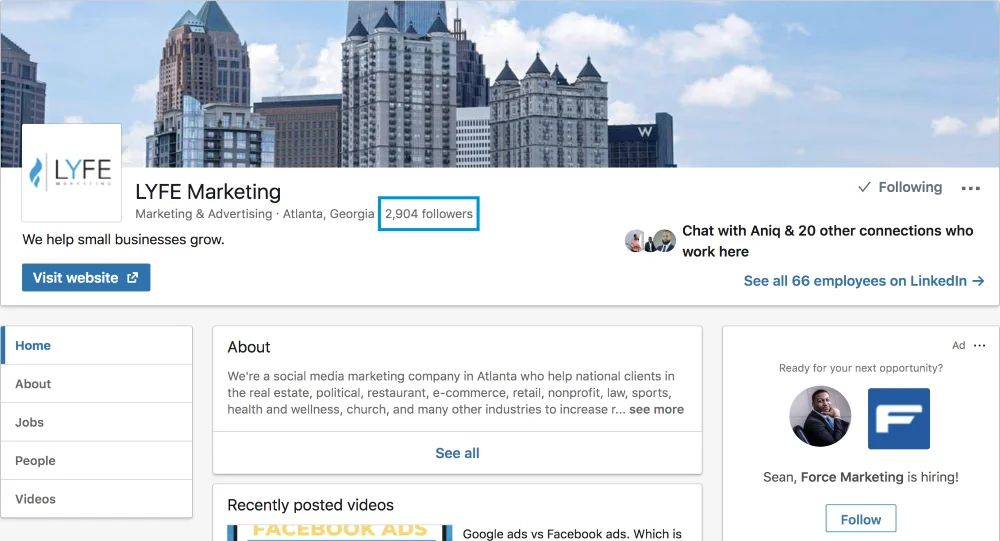Open the People tab in sidebar

pyautogui.click(x=97, y=460)
